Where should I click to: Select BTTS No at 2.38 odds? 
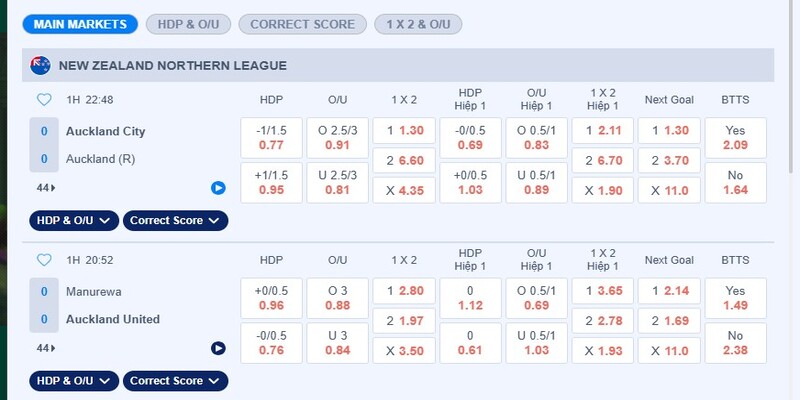pos(735,342)
